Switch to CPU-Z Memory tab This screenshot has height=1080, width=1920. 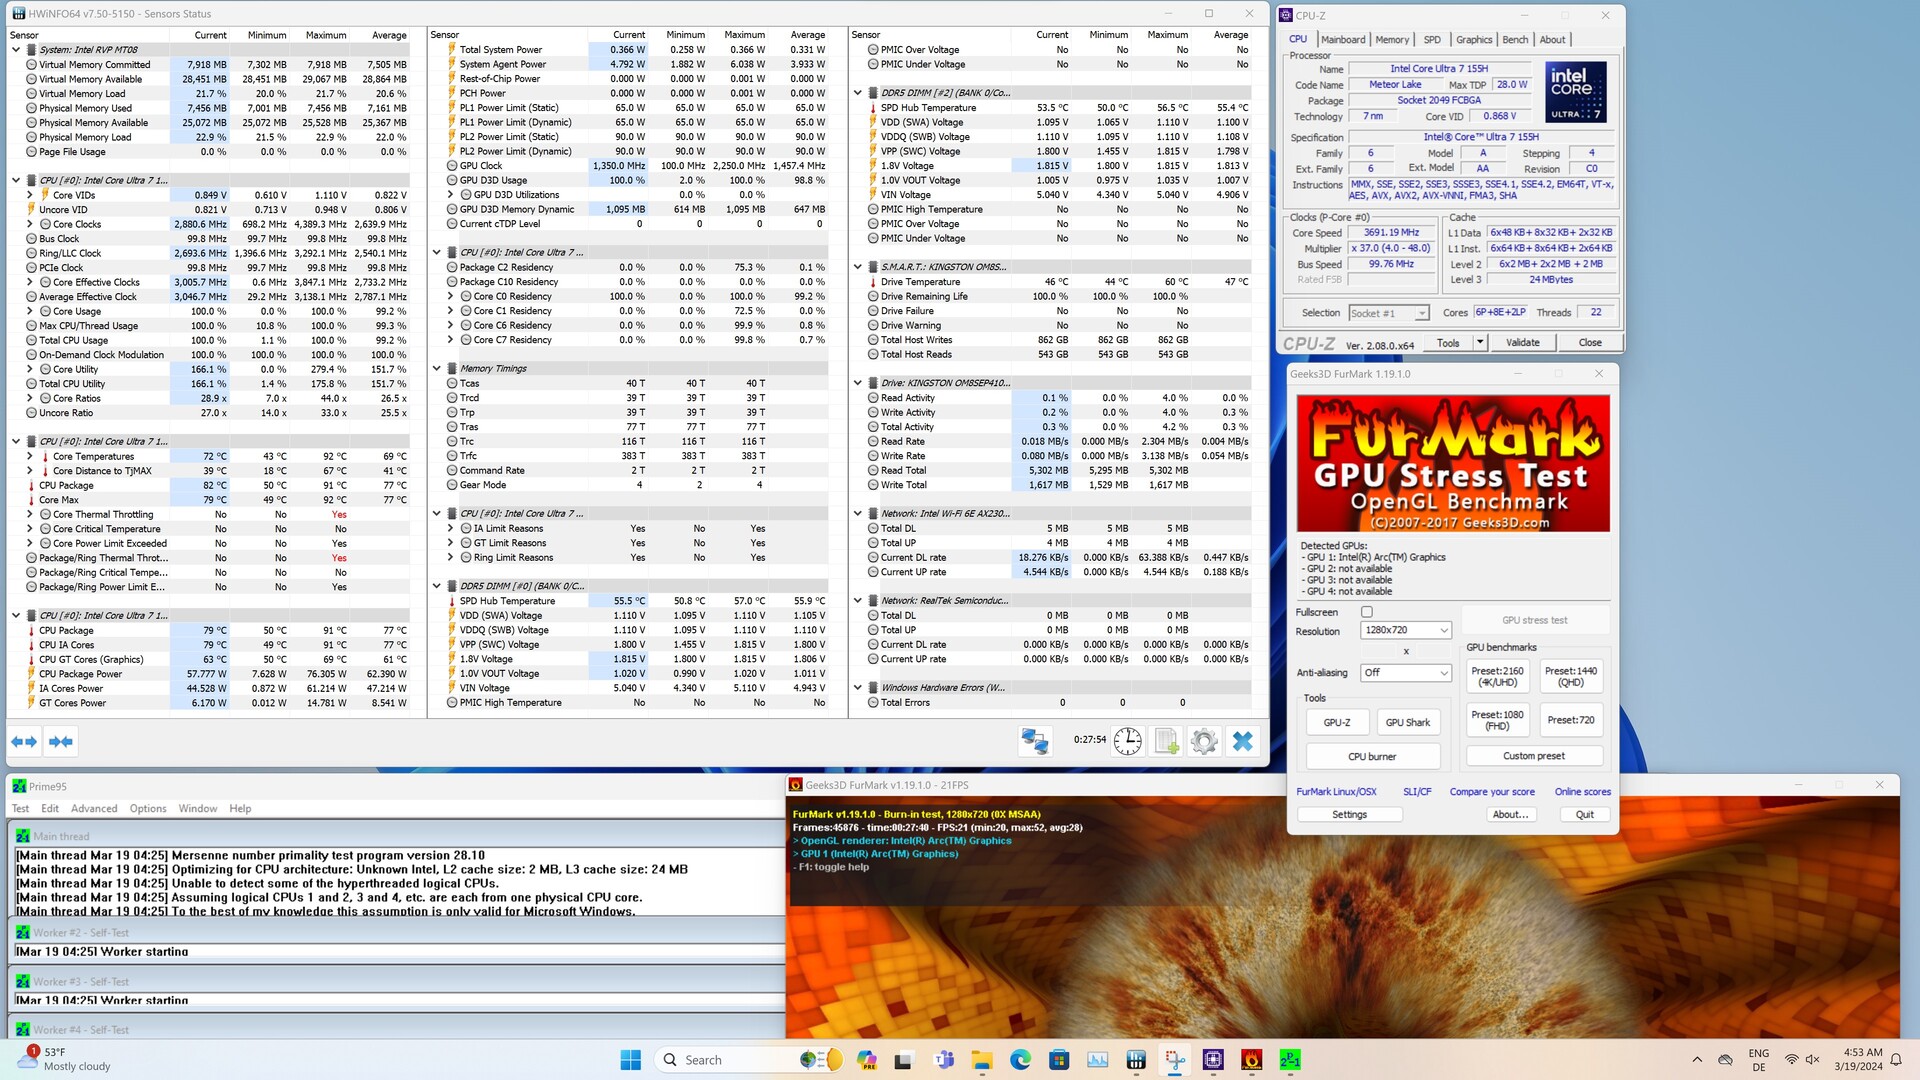1391,39
